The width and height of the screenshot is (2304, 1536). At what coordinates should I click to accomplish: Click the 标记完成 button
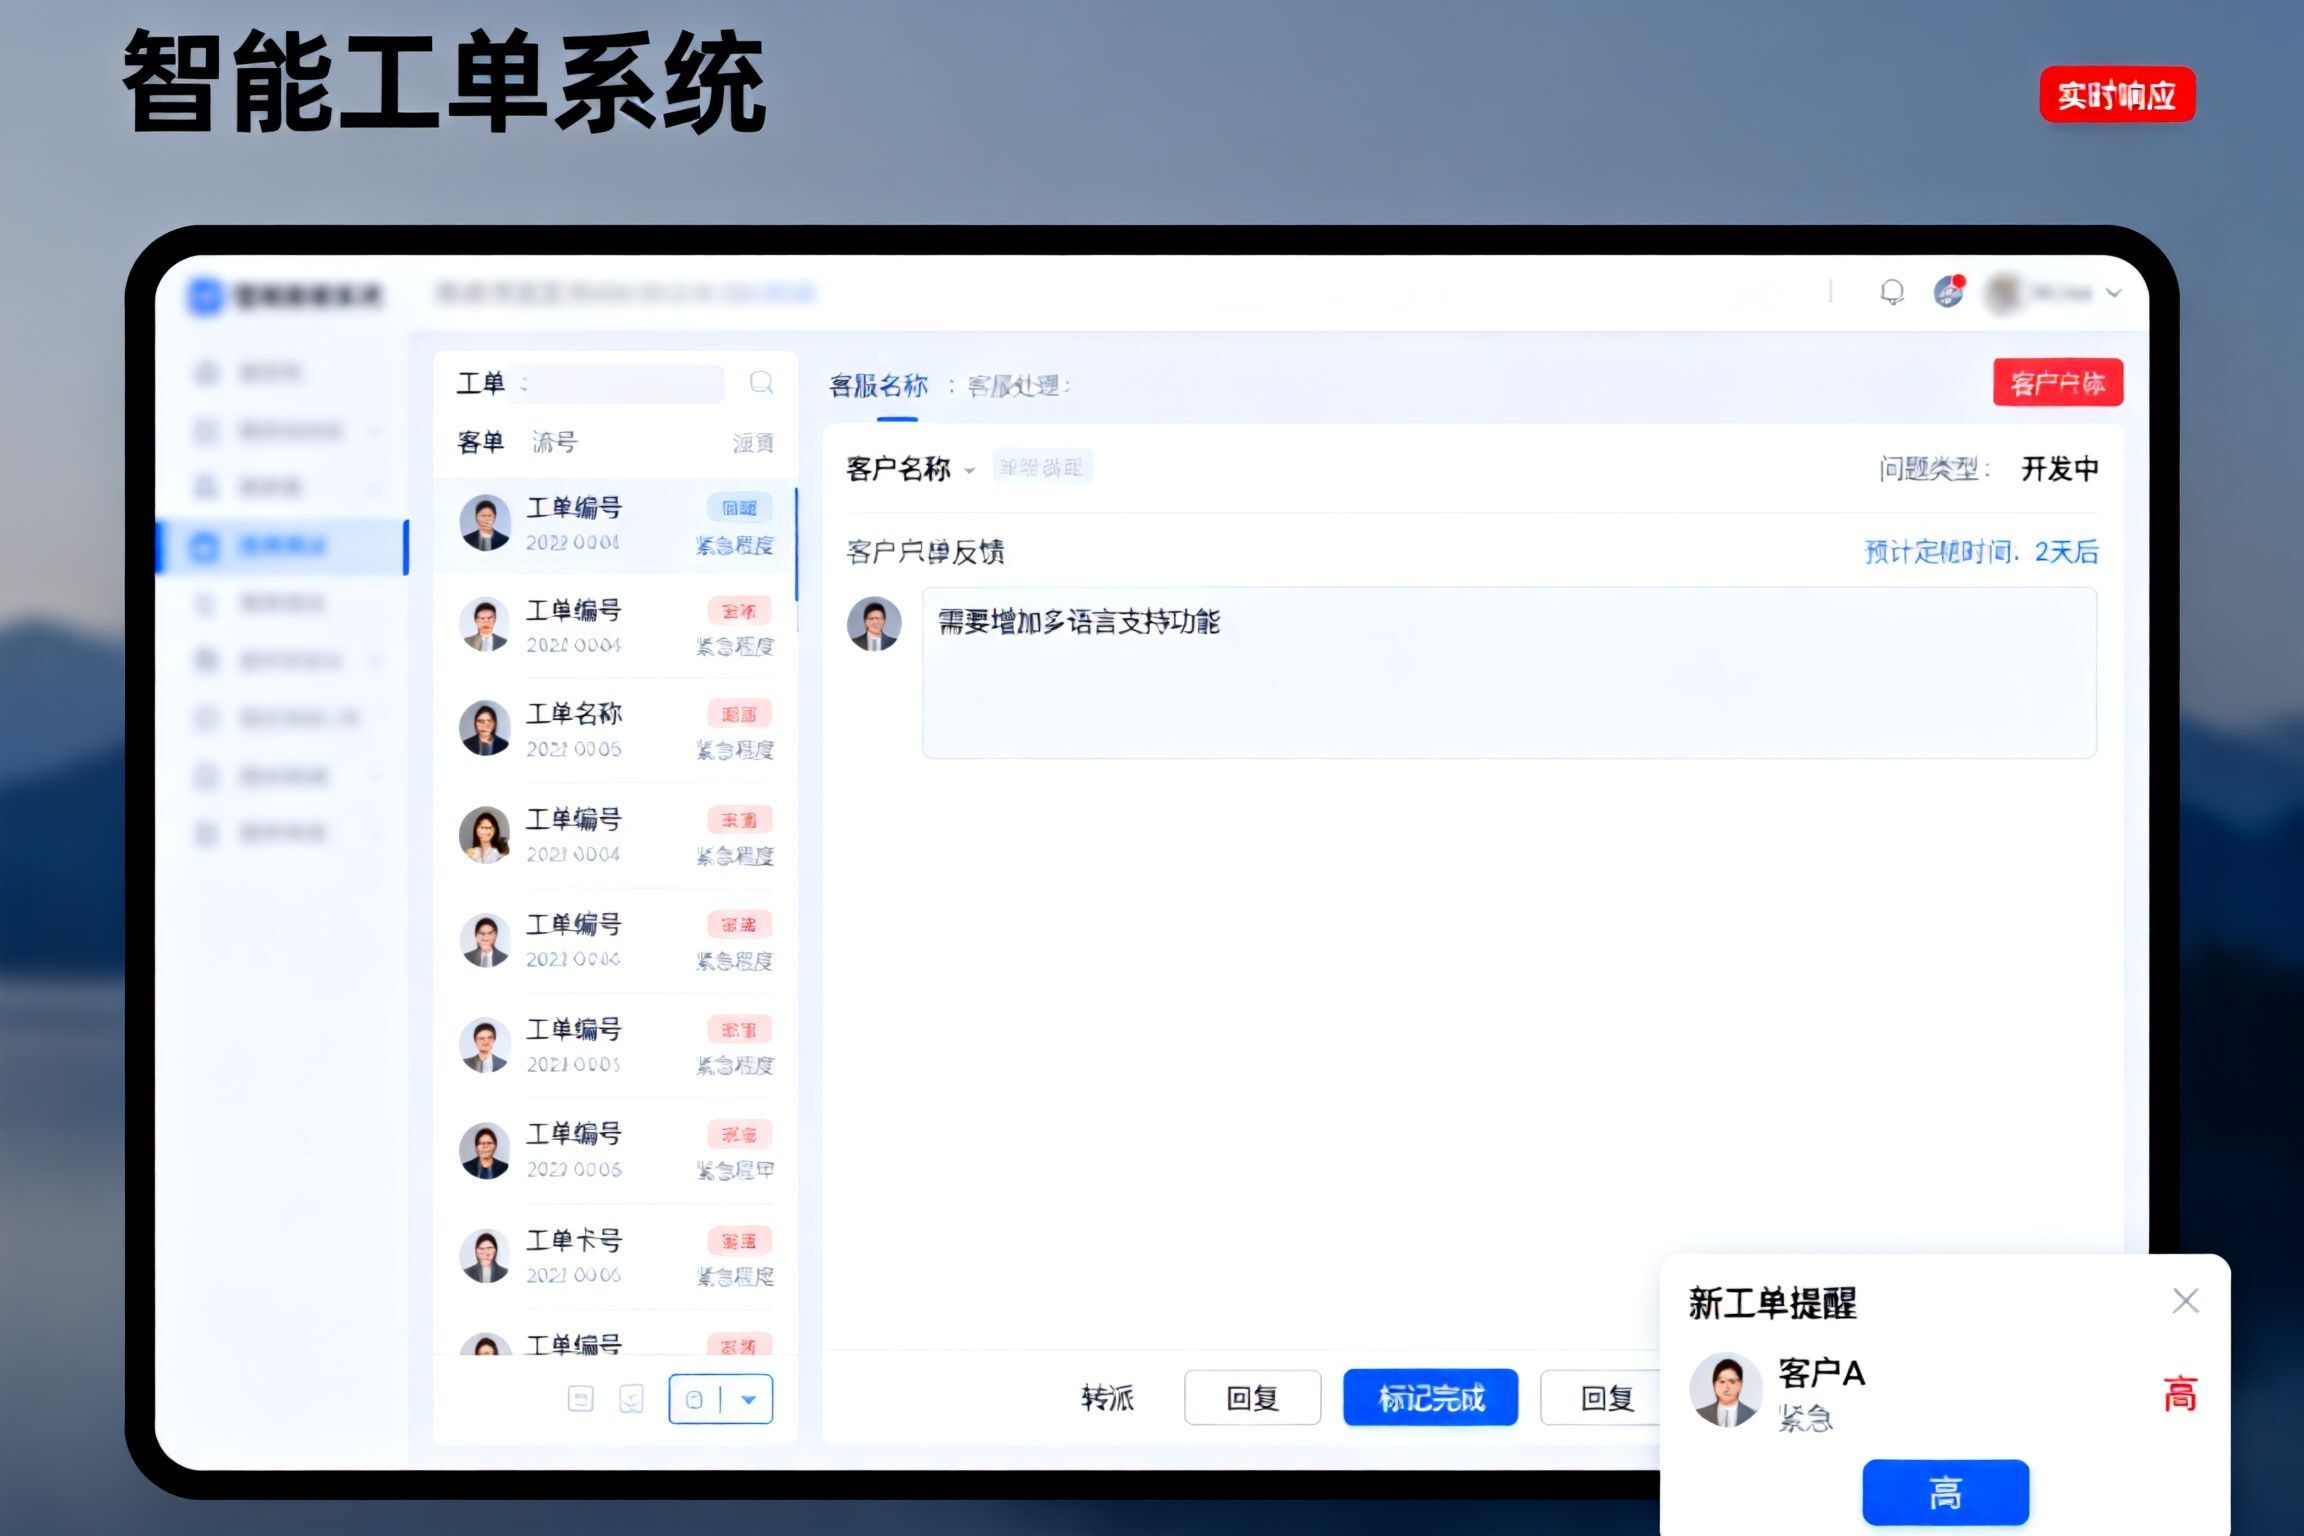point(1430,1397)
